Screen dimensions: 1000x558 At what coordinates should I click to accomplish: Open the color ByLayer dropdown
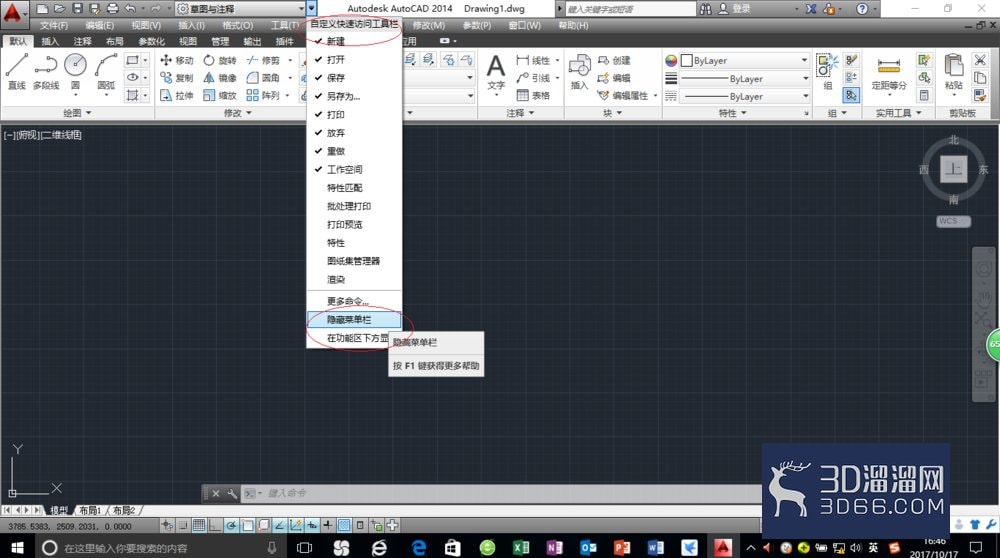click(745, 61)
